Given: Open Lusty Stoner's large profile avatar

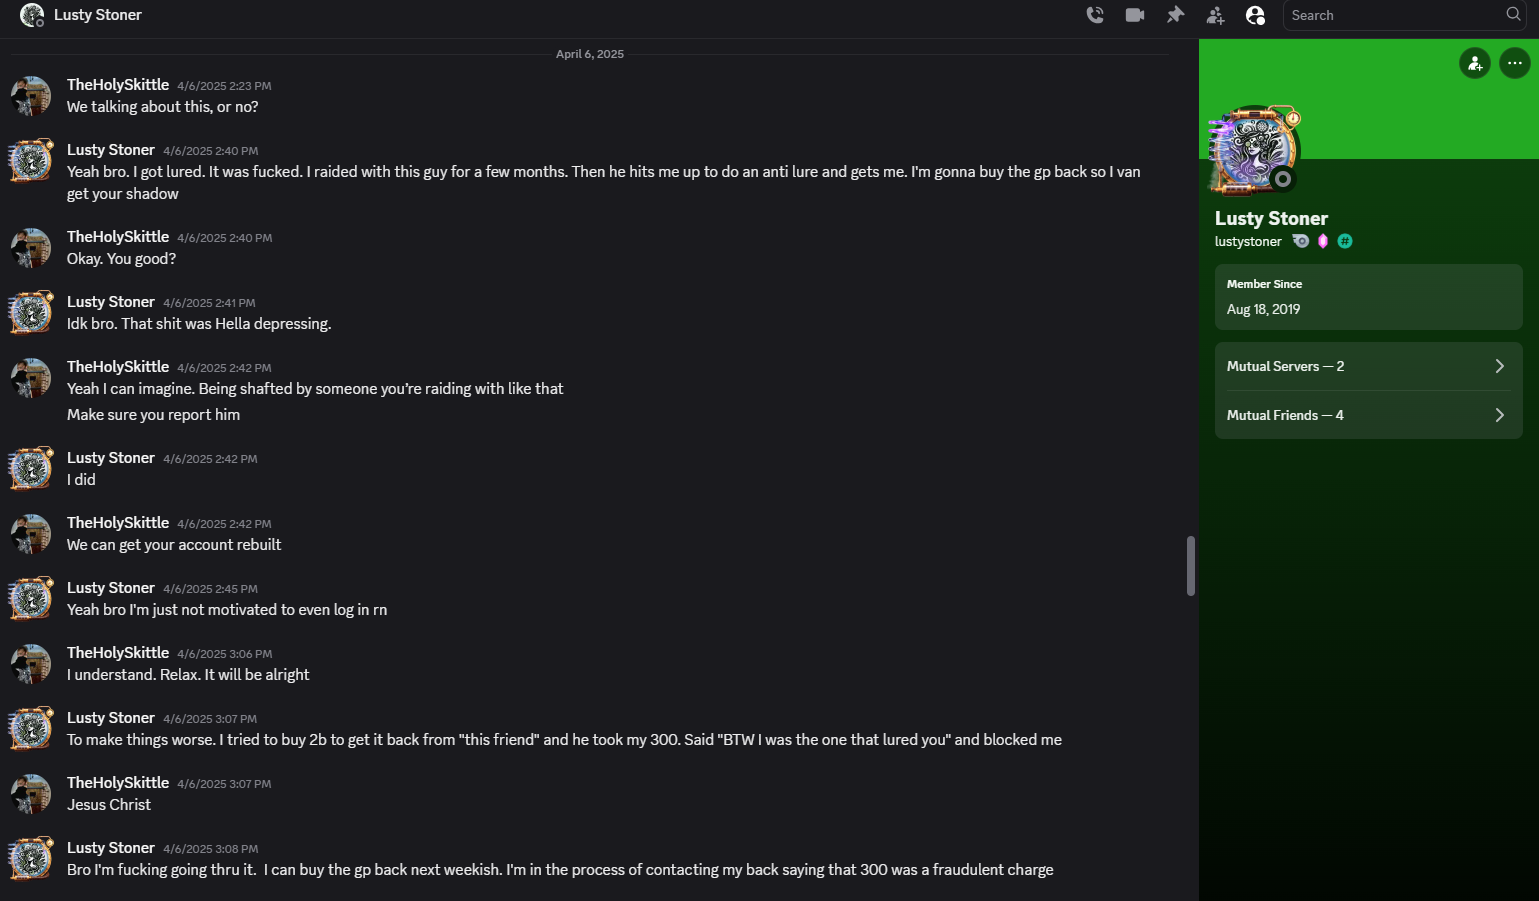Looking at the screenshot, I should click(1254, 151).
